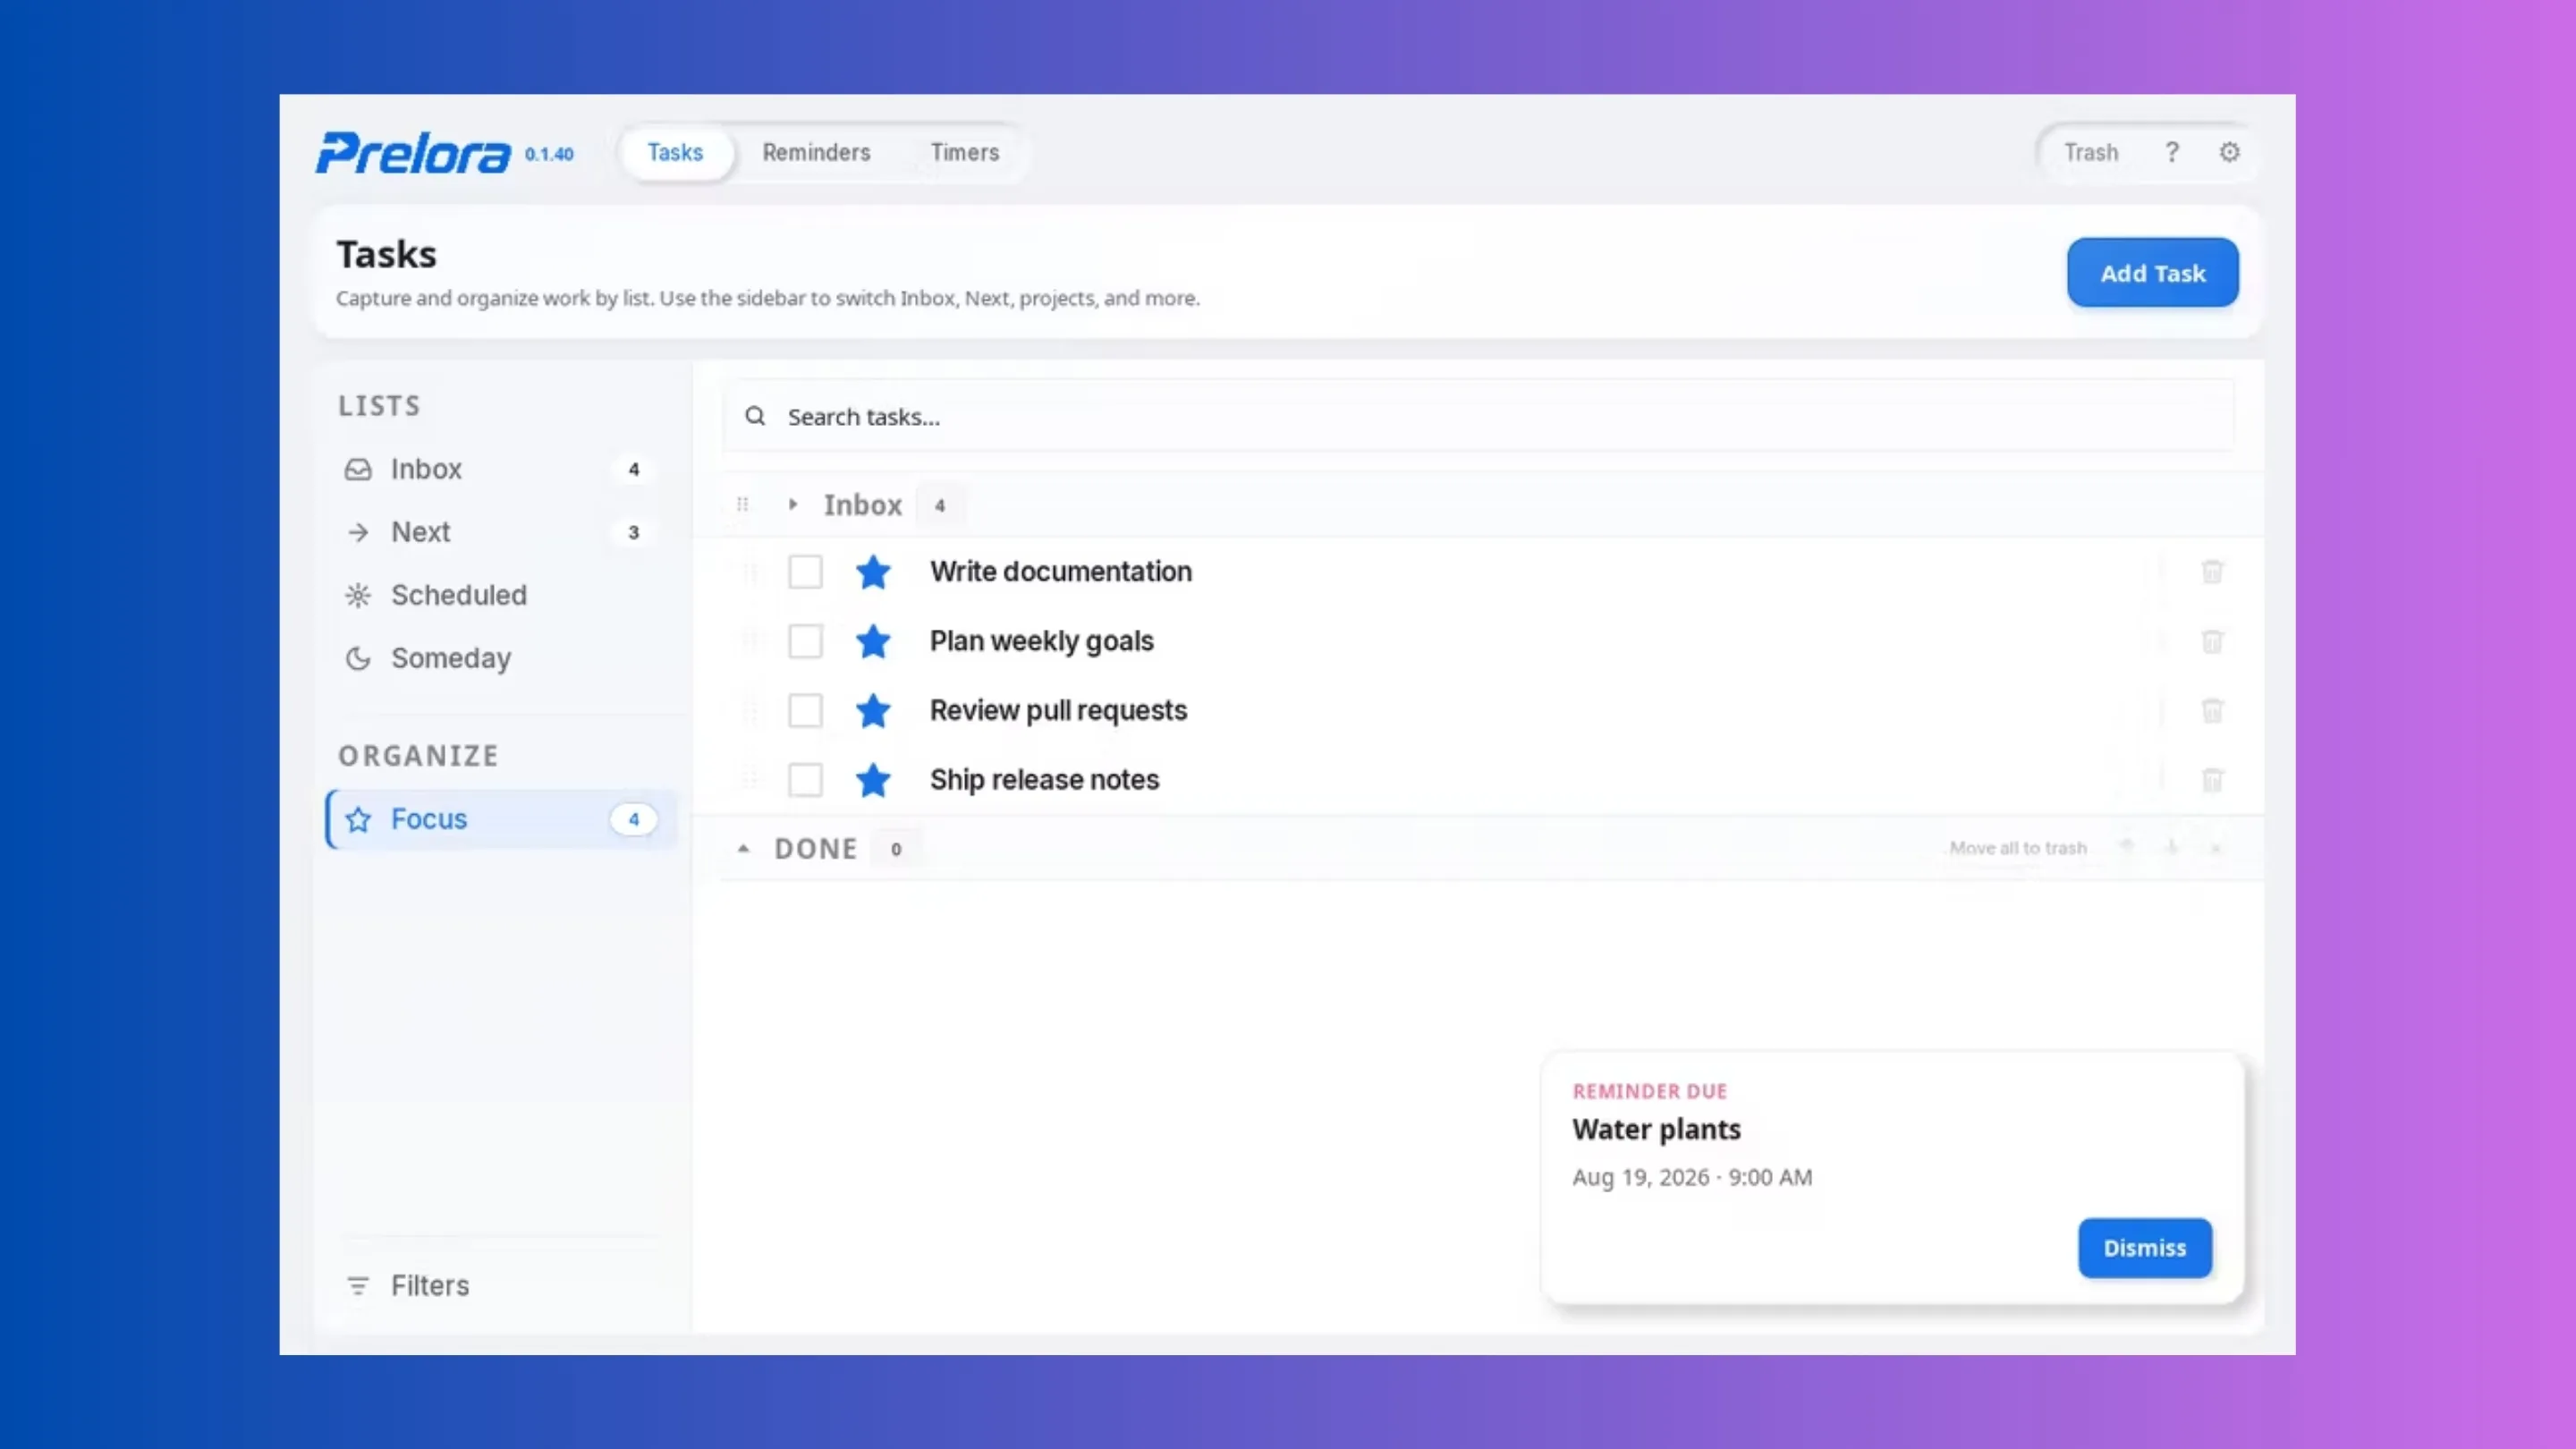The image size is (2576, 1449).
Task: Tick the Ship release notes checkbox
Action: (805, 780)
